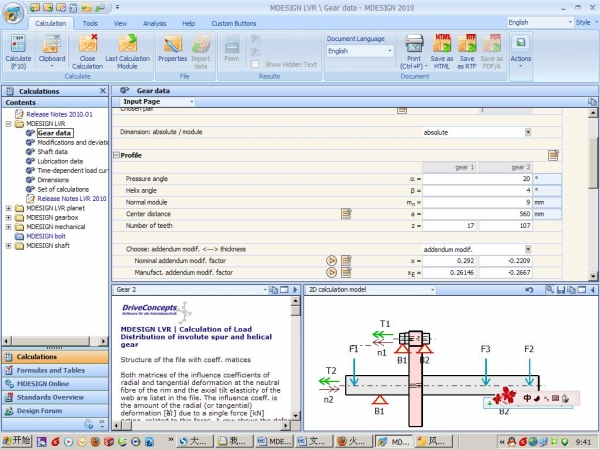Screen dimensions: 600x450
Task: Open note icon for Nominal addendum modif. factor
Action: [x=346, y=261]
